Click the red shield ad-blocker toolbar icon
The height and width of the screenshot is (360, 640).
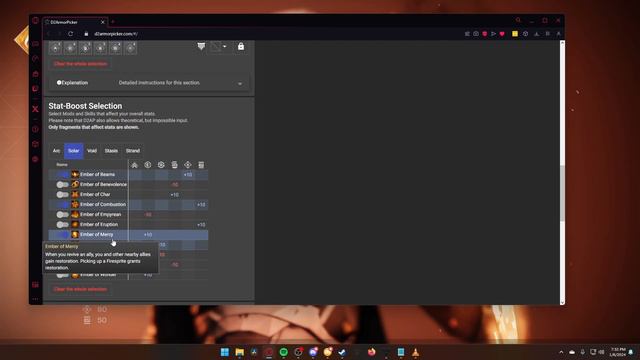pyautogui.click(x=484, y=34)
